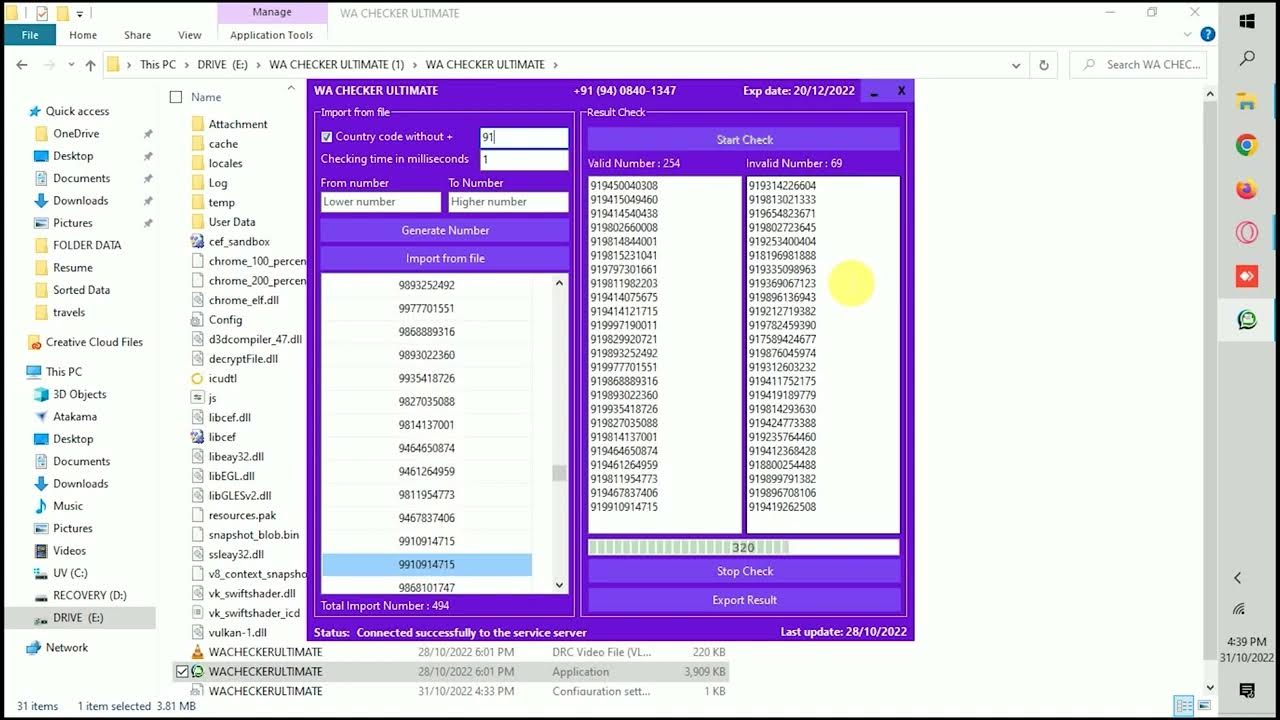Select the Manage contextual tab
The width and height of the screenshot is (1280, 720).
pyautogui.click(x=271, y=12)
